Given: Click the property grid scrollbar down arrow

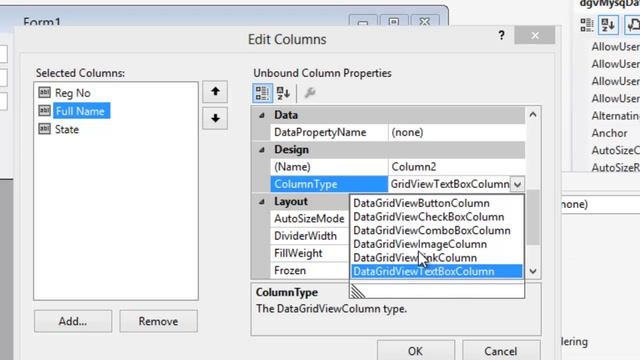Looking at the screenshot, I should pyautogui.click(x=533, y=271).
